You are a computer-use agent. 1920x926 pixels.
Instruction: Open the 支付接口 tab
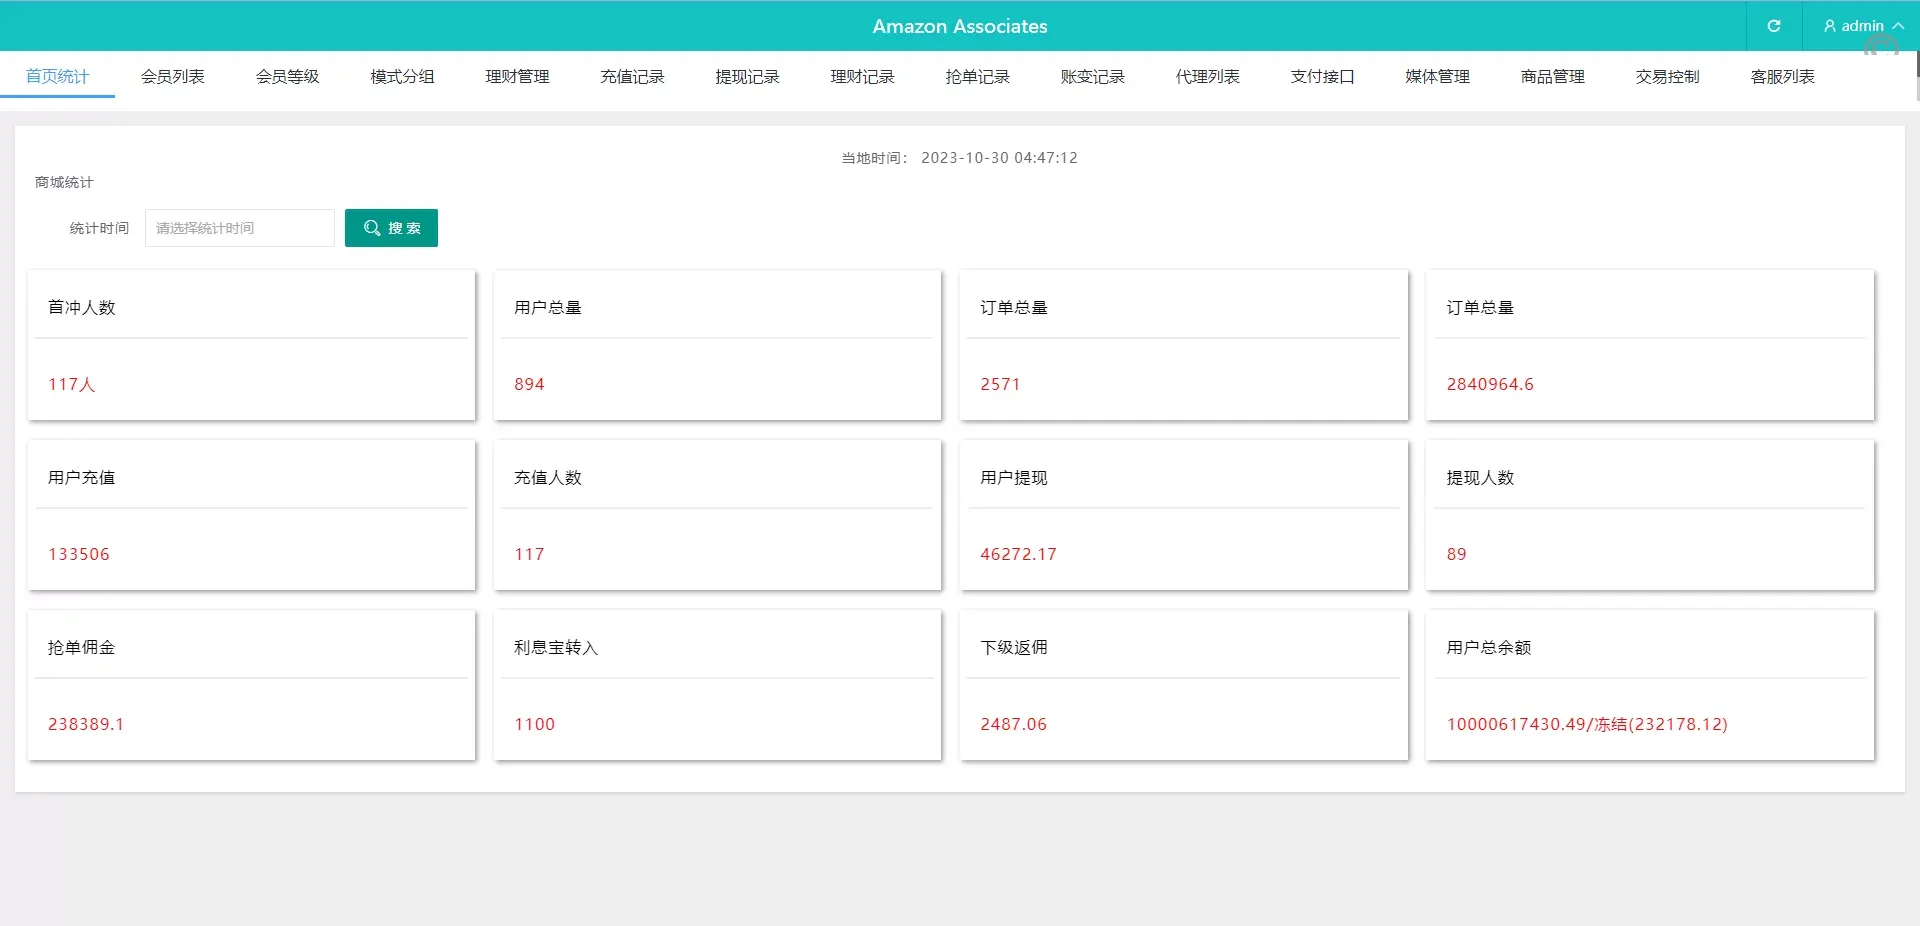(x=1323, y=77)
